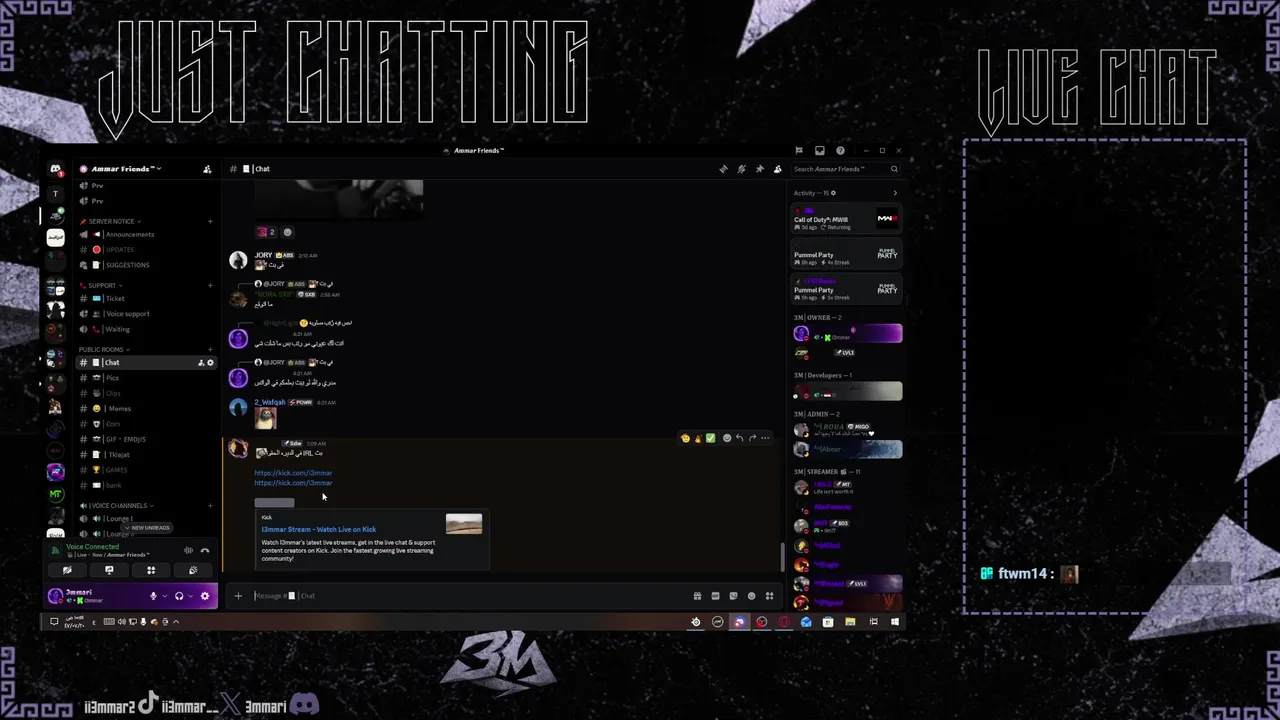
Task: Collapse the SUPPORT category
Action: (101, 285)
